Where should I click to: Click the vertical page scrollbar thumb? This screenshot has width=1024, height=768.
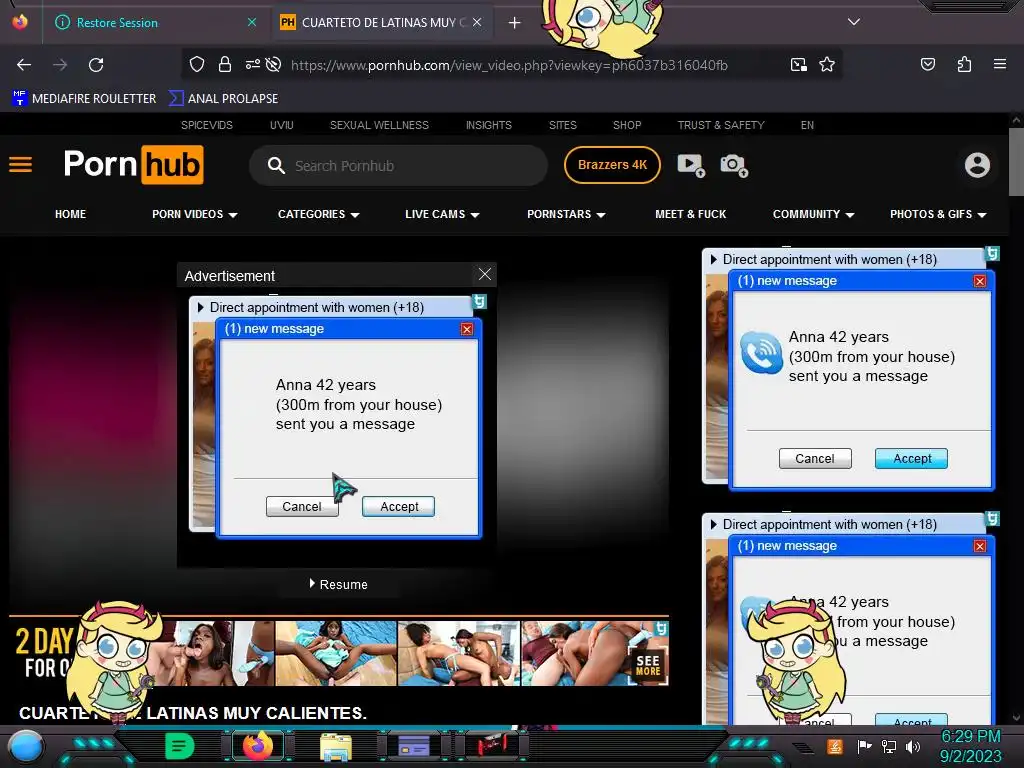pyautogui.click(x=1016, y=162)
